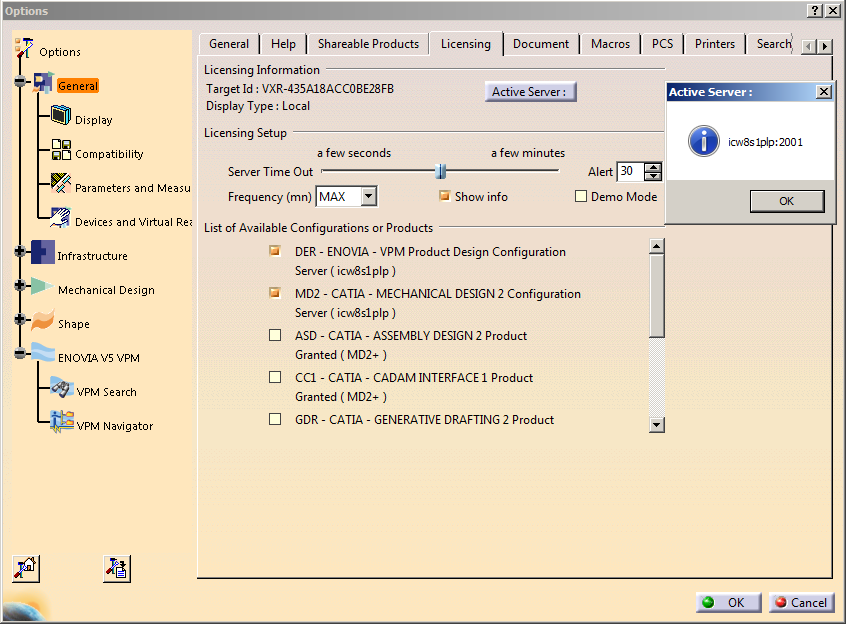Viewport: 846px width, 624px height.
Task: Click the VPM Navigator icon
Action: click(61, 424)
